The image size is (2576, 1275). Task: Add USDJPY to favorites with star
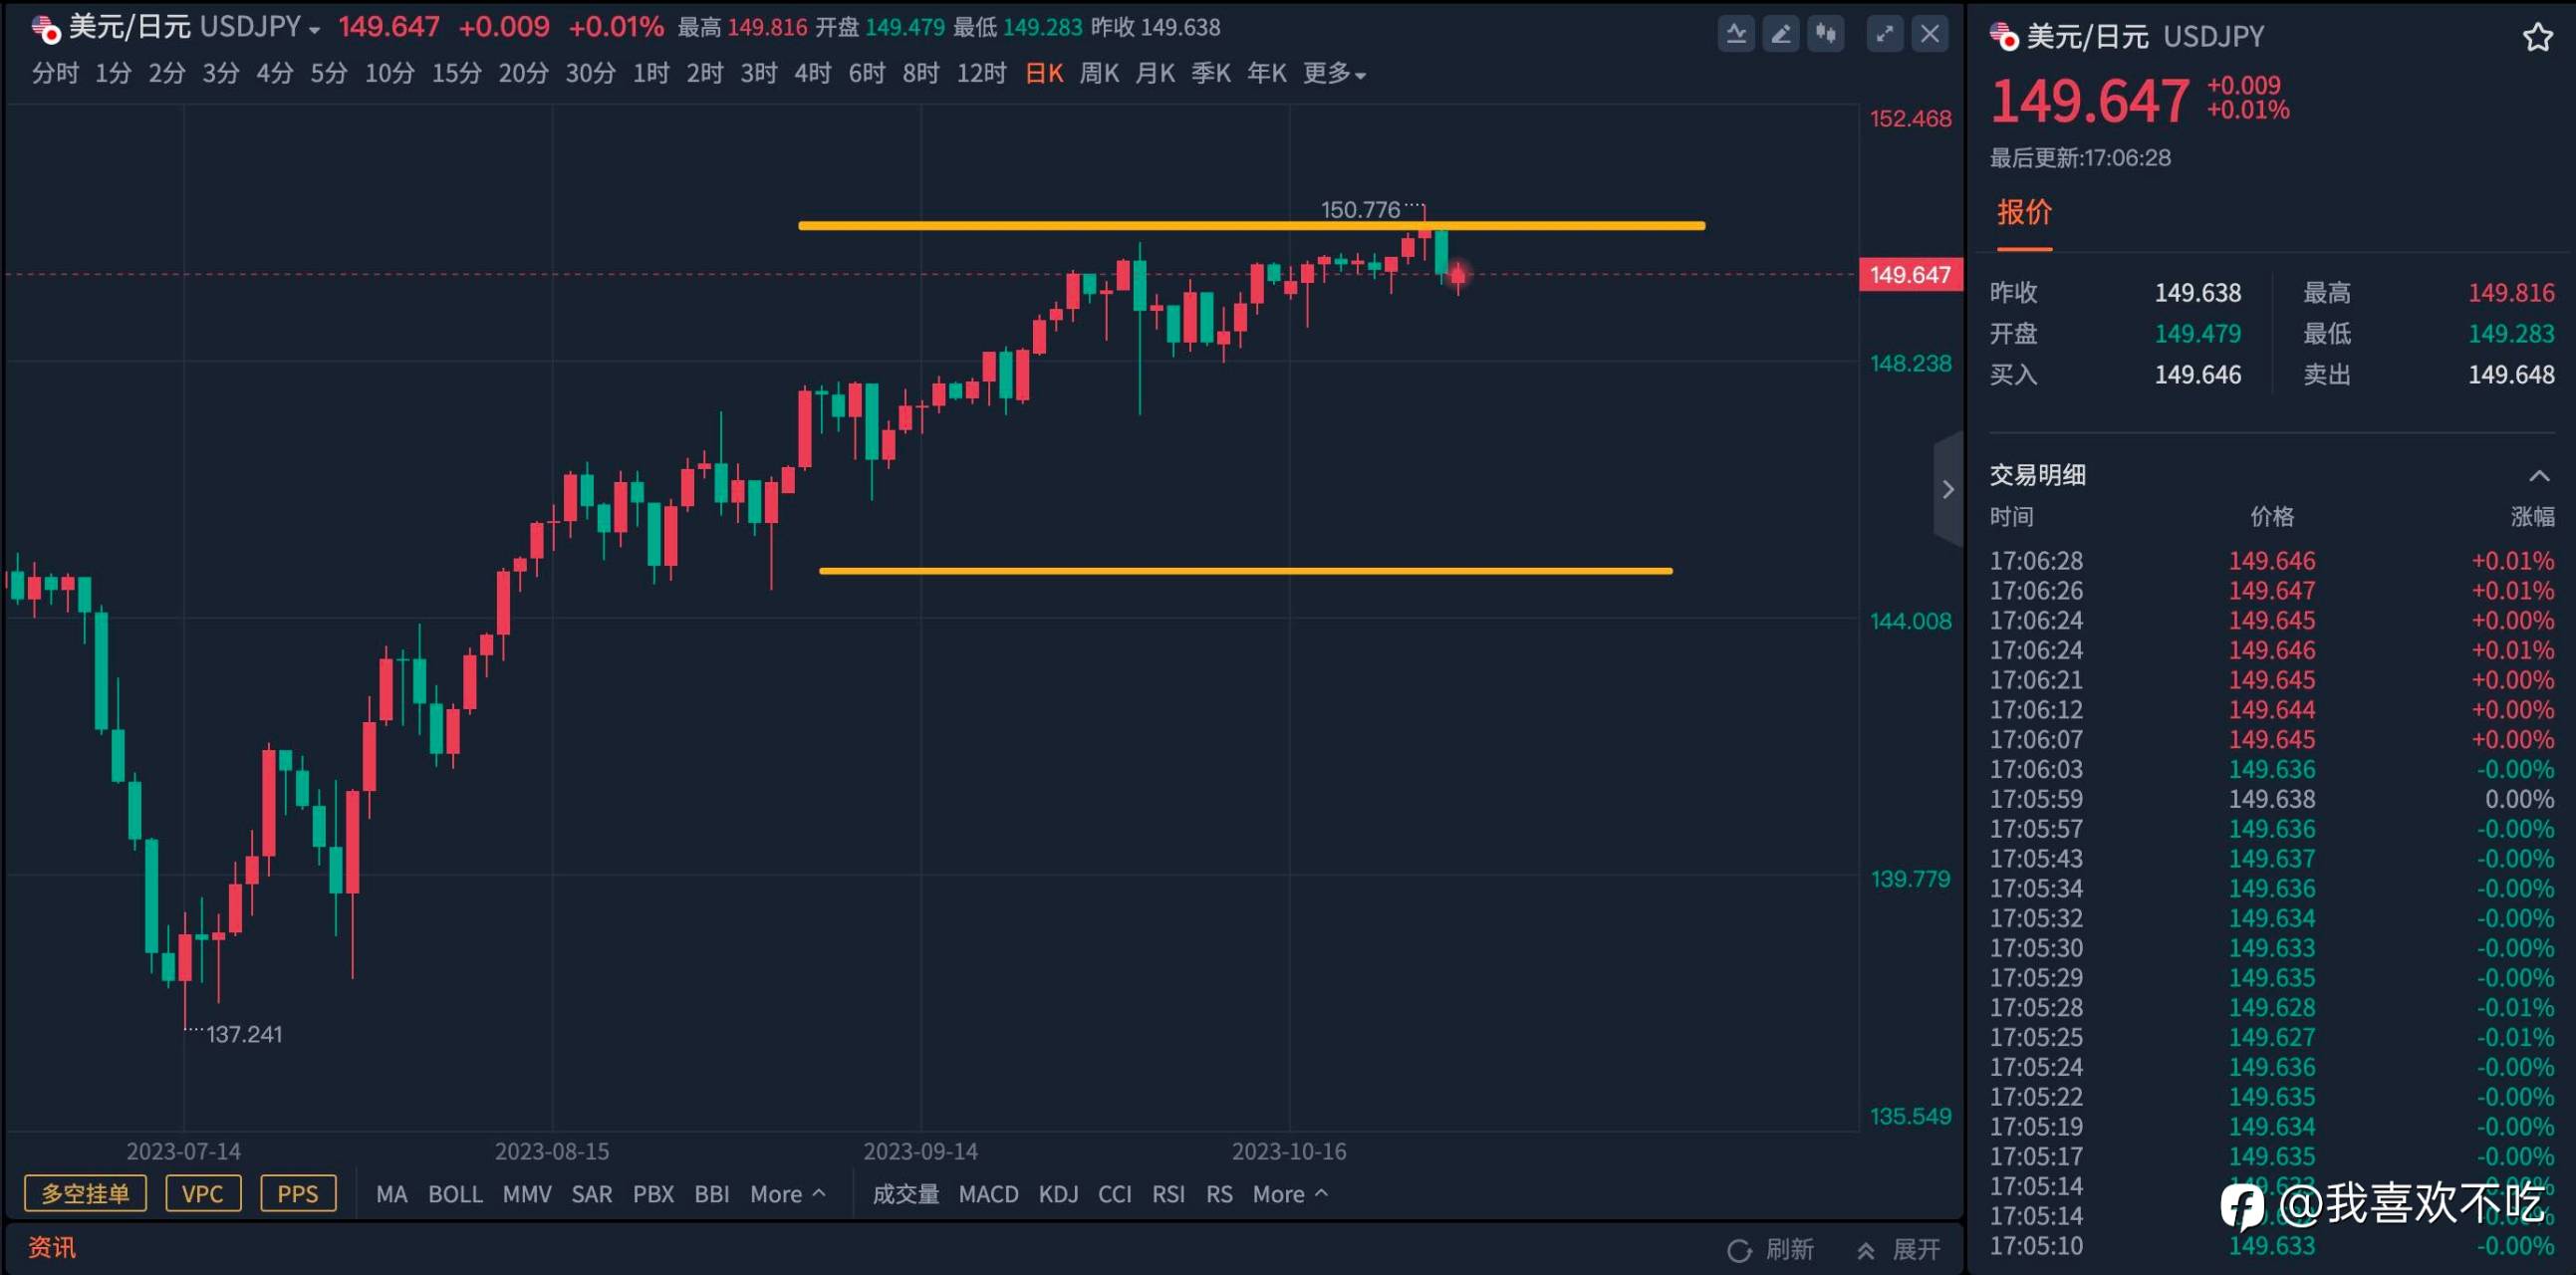tap(2537, 38)
